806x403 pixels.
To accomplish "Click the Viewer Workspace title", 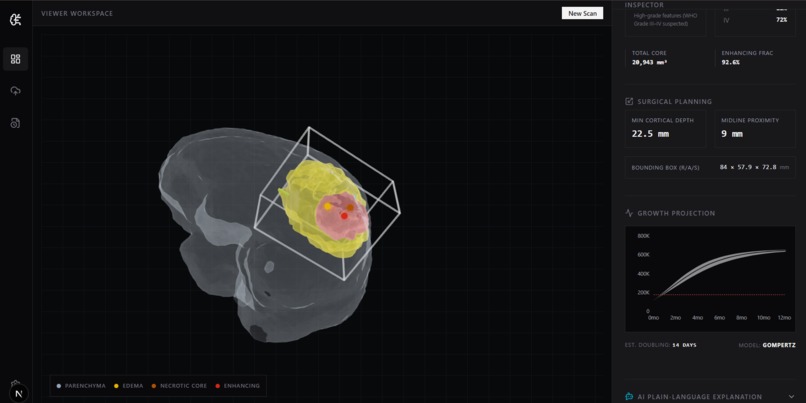I will (77, 13).
